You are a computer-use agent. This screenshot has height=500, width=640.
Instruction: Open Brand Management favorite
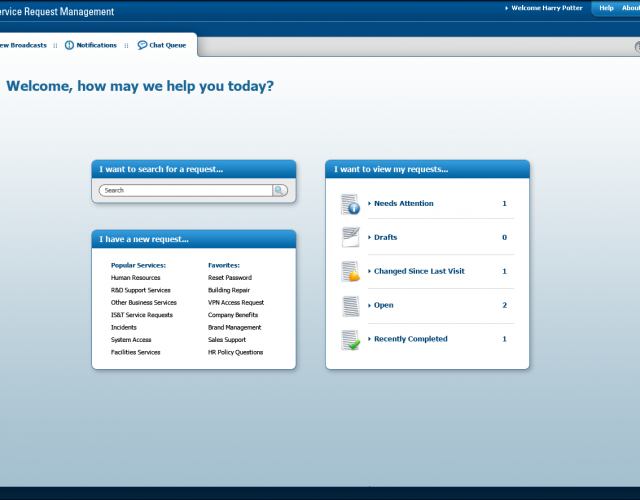[234, 327]
